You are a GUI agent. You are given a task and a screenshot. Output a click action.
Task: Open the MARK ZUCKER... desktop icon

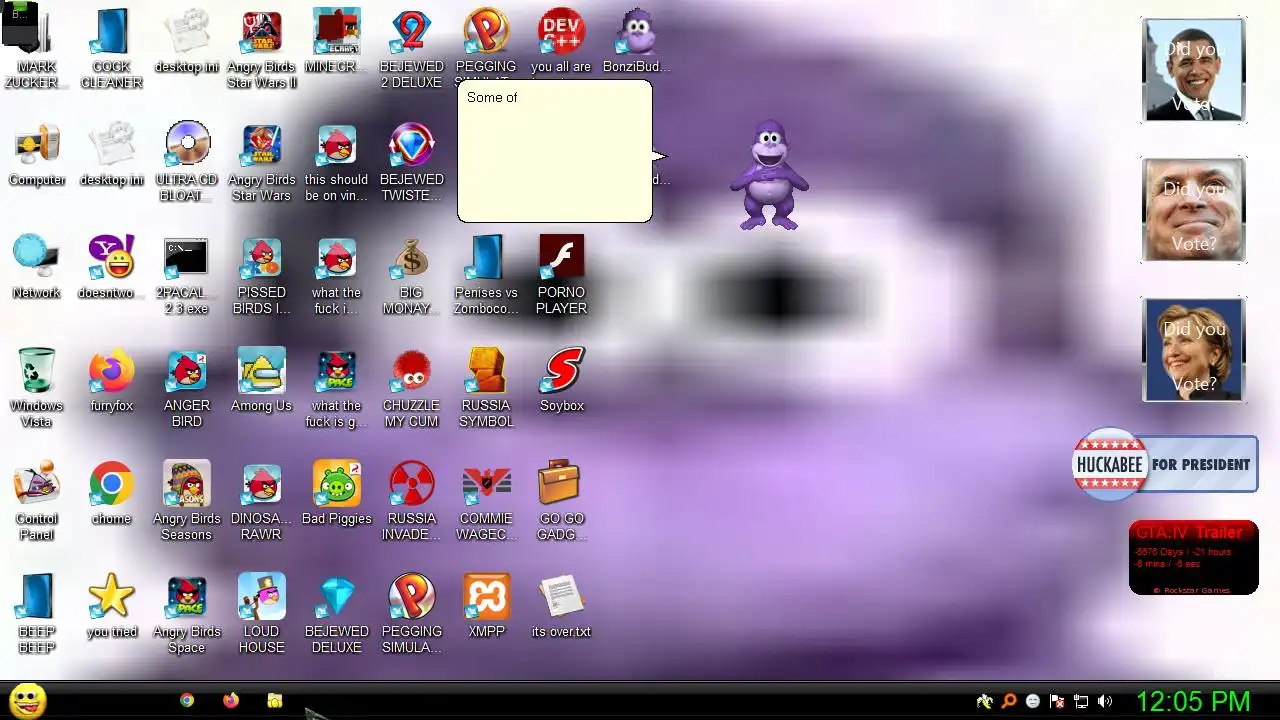tap(36, 48)
